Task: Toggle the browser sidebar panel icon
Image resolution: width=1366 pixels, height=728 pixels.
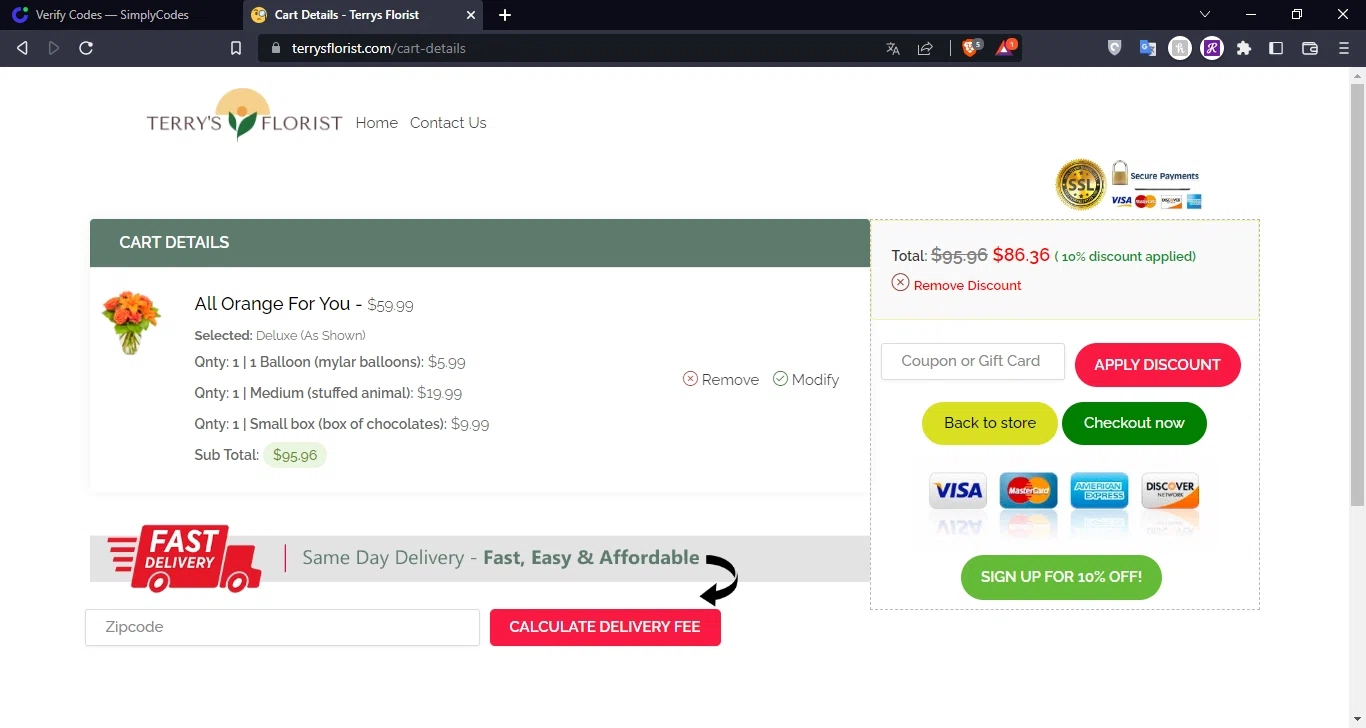Action: (x=1276, y=48)
